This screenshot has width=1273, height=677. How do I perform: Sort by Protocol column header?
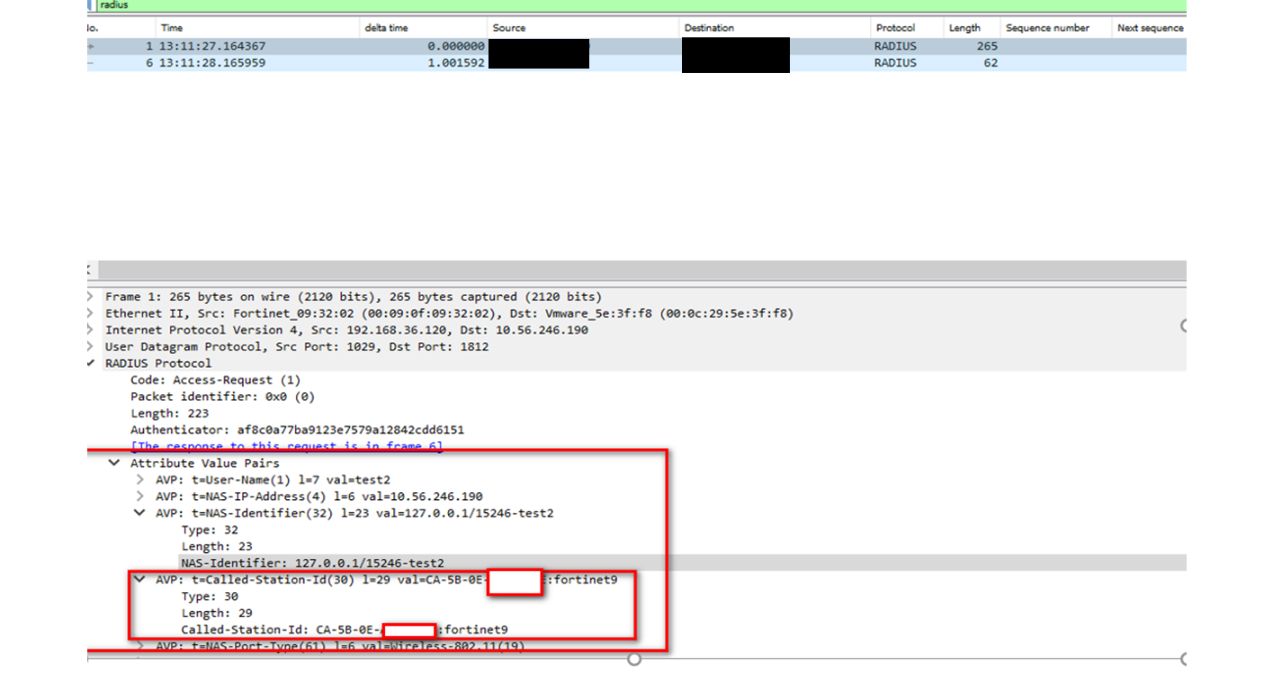point(895,28)
